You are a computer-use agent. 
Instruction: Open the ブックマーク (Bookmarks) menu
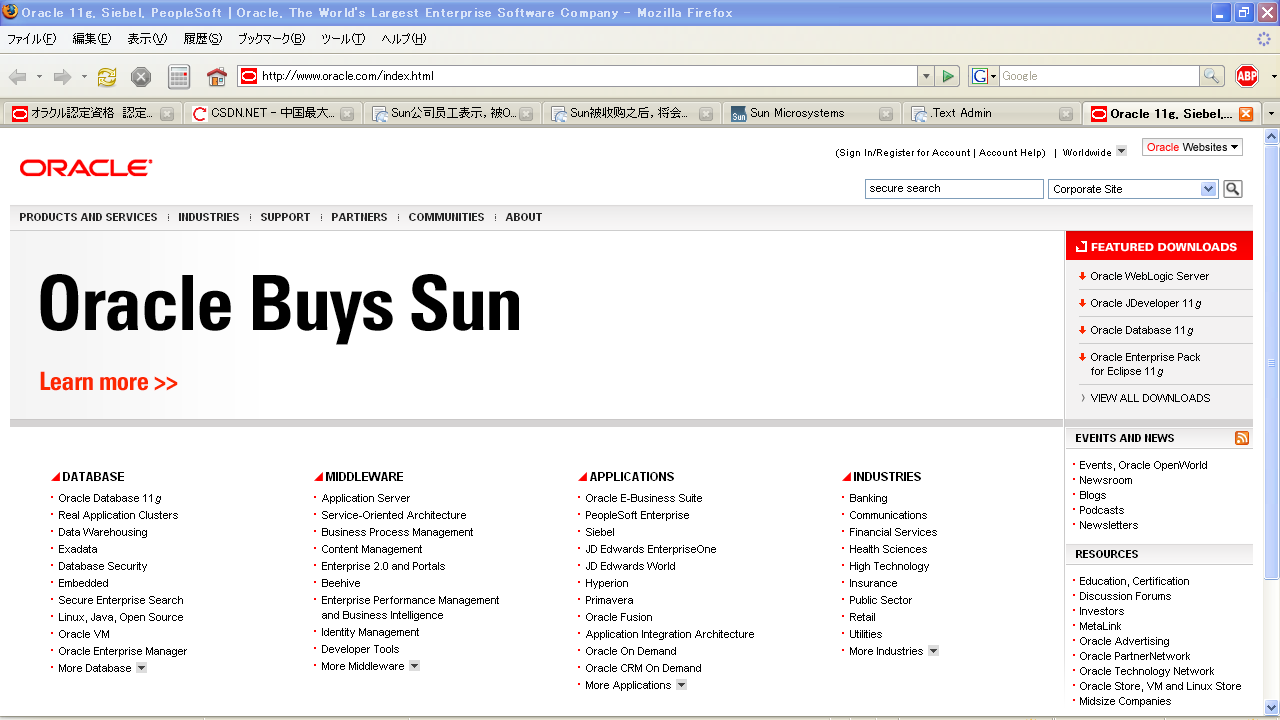click(x=271, y=39)
